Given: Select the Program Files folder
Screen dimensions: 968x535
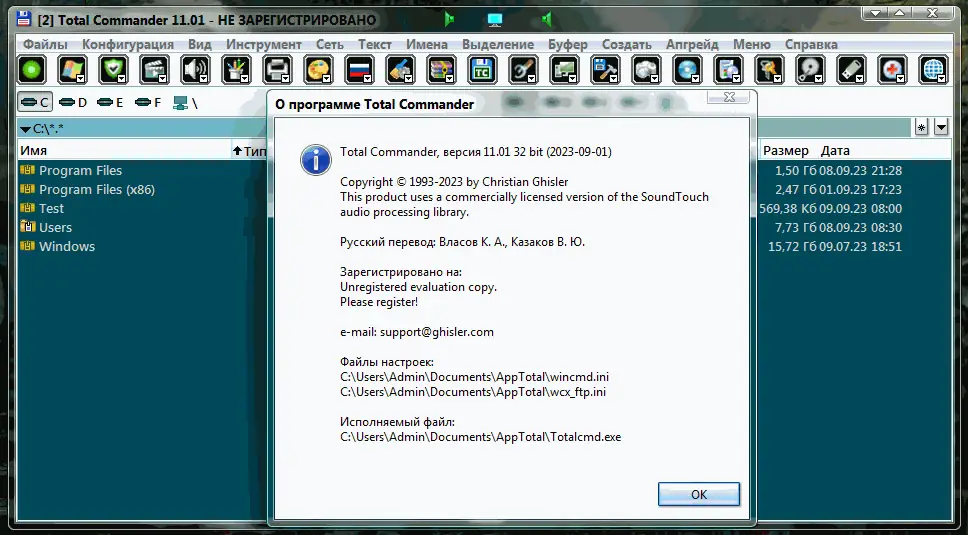Looking at the screenshot, I should pyautogui.click(x=80, y=170).
